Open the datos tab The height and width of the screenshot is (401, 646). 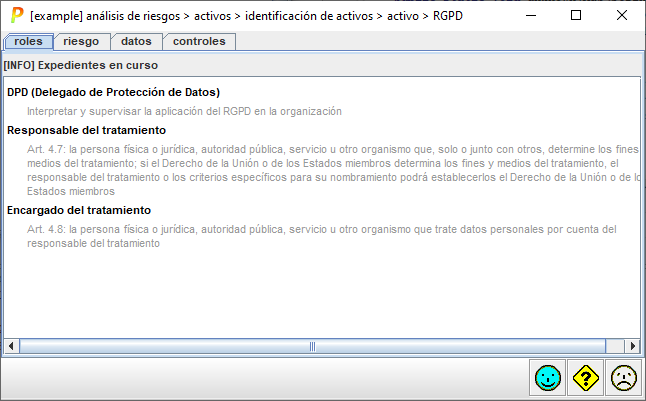click(136, 41)
